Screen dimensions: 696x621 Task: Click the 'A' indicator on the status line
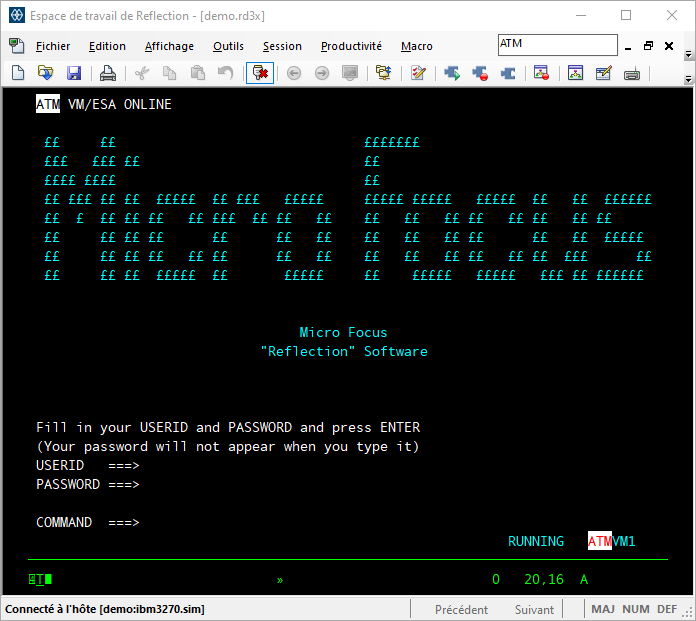click(x=584, y=579)
